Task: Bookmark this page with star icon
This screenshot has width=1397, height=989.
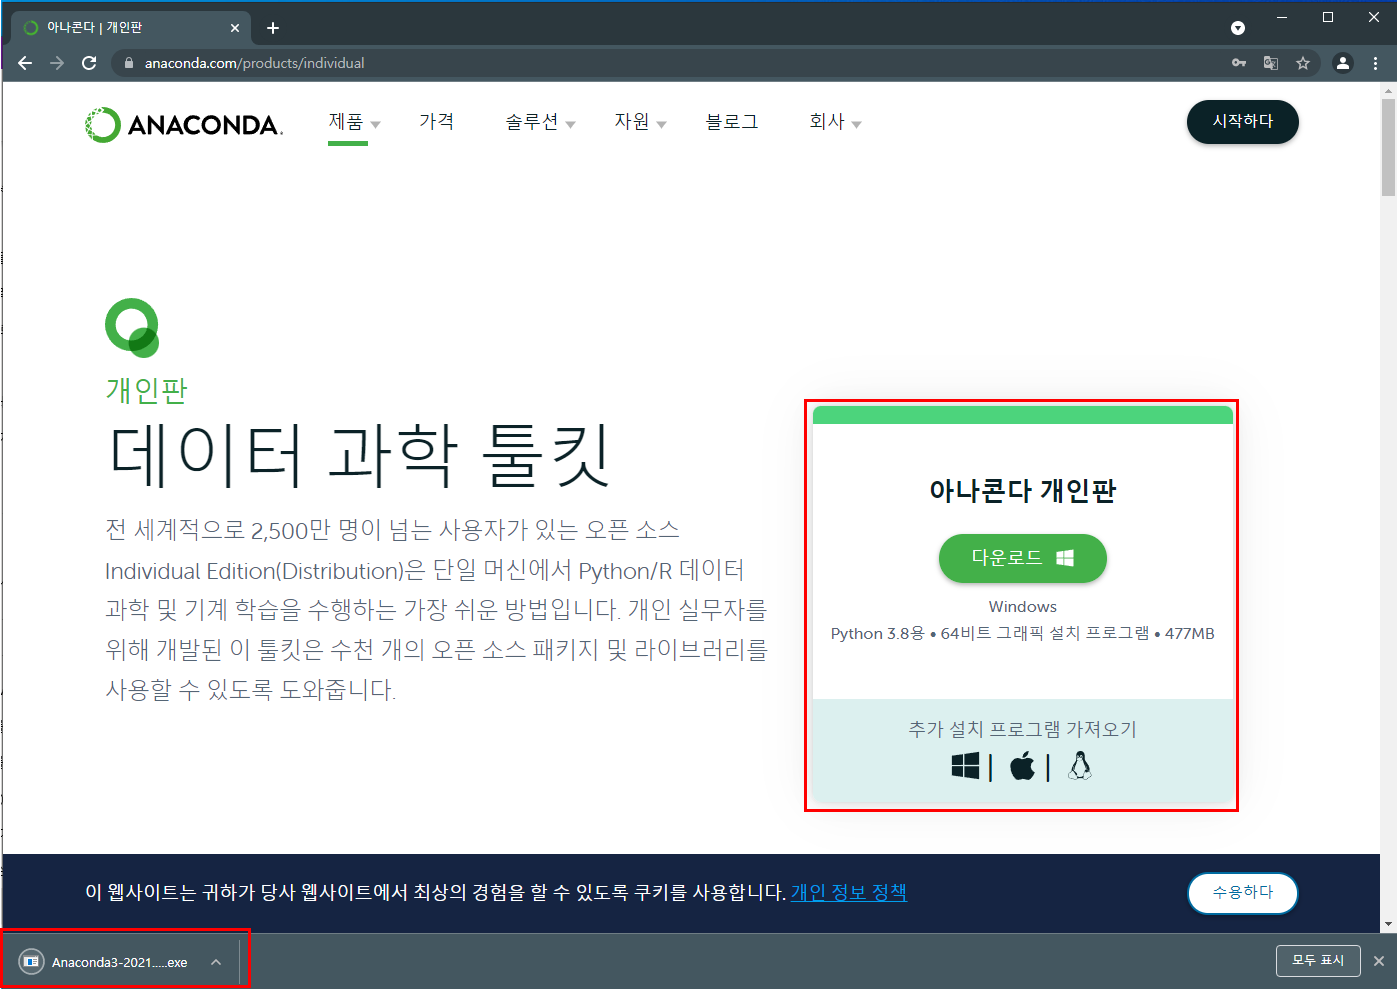Action: (1303, 63)
